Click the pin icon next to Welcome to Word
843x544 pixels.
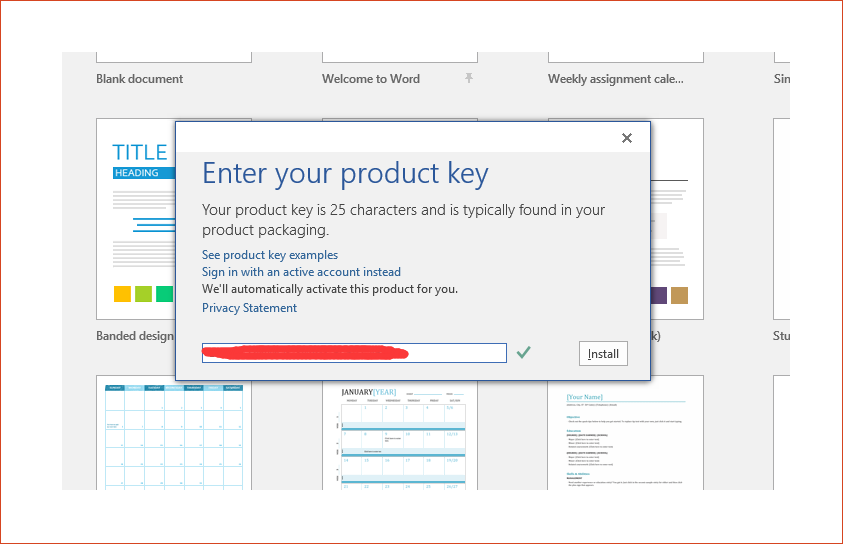[468, 79]
